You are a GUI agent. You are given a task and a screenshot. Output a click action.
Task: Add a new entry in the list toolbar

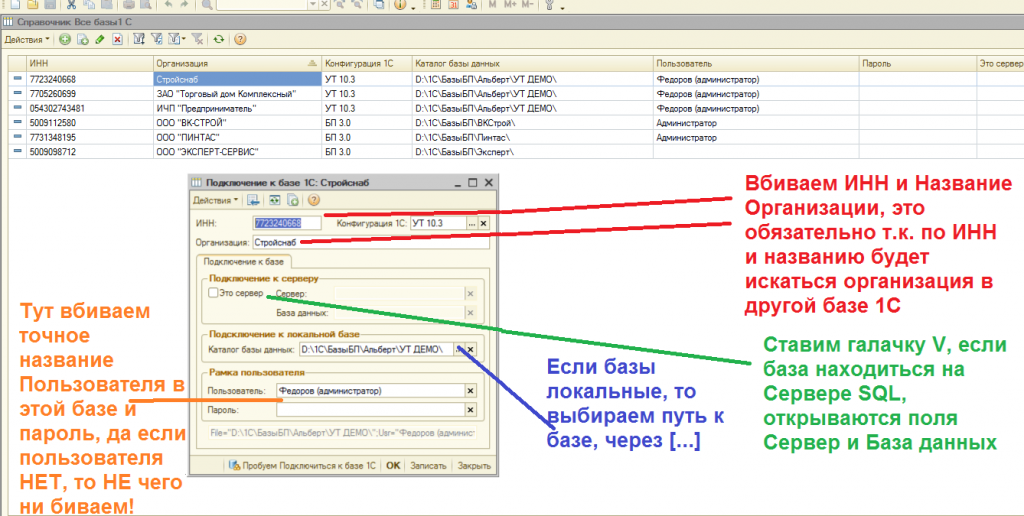point(65,40)
